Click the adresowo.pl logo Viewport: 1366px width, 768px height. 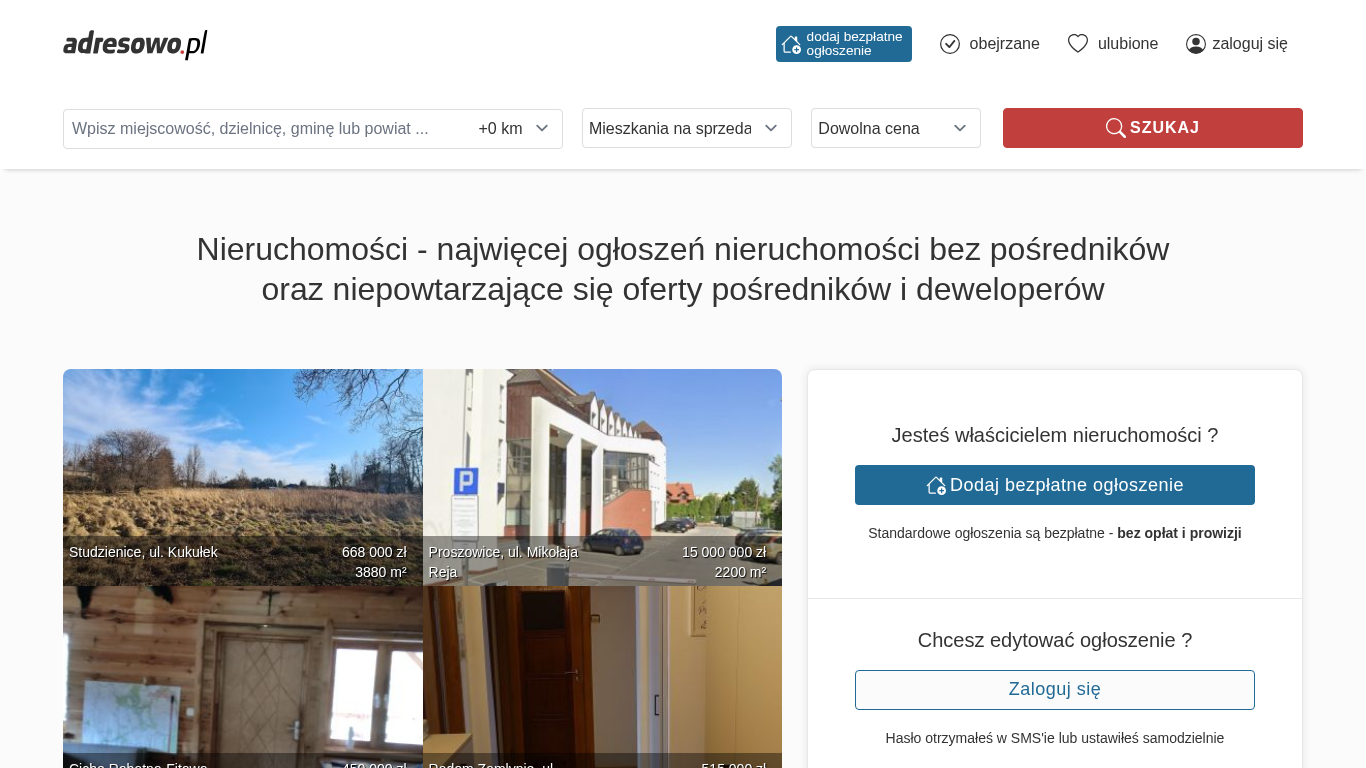pyautogui.click(x=135, y=44)
